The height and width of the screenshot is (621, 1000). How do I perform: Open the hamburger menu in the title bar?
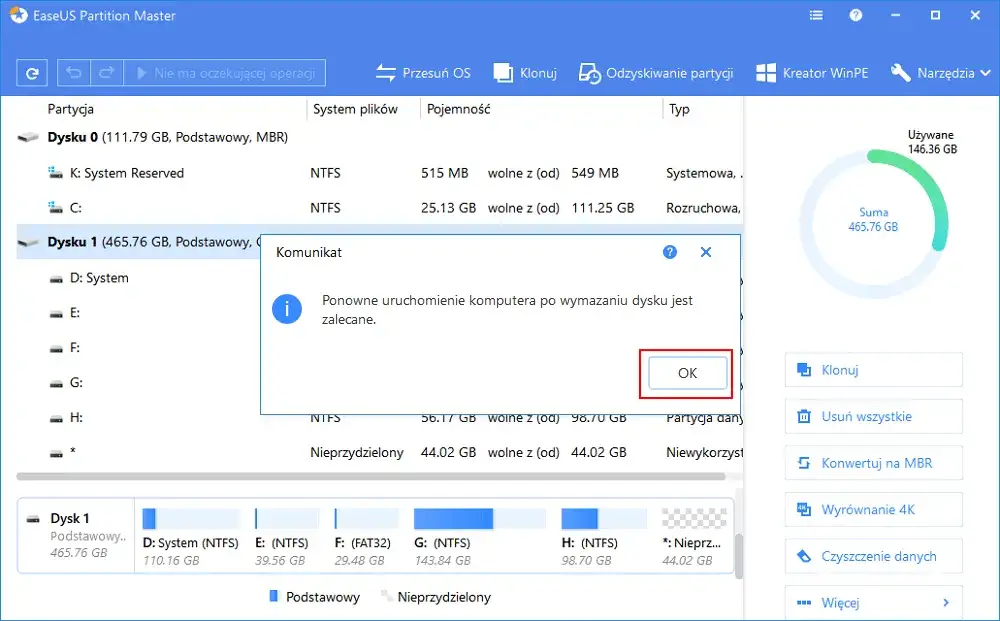(x=816, y=15)
